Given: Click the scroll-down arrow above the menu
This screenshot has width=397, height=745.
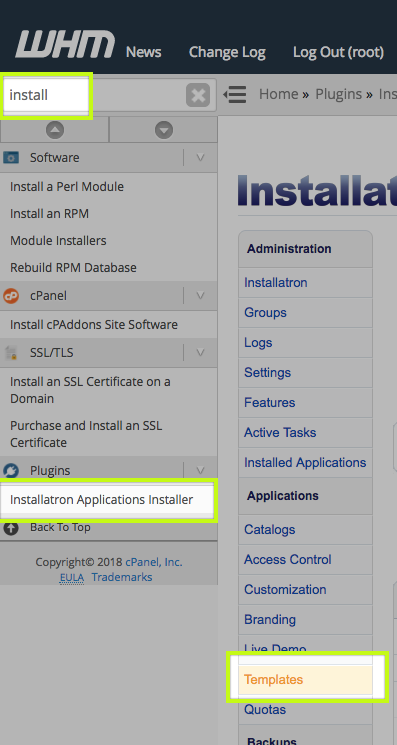Looking at the screenshot, I should (x=164, y=130).
